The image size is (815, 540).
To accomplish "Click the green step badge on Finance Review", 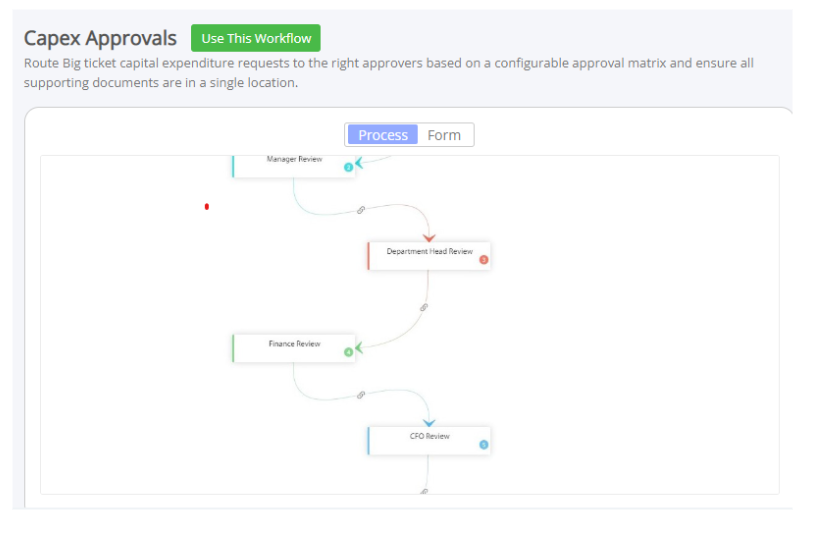I will (349, 352).
